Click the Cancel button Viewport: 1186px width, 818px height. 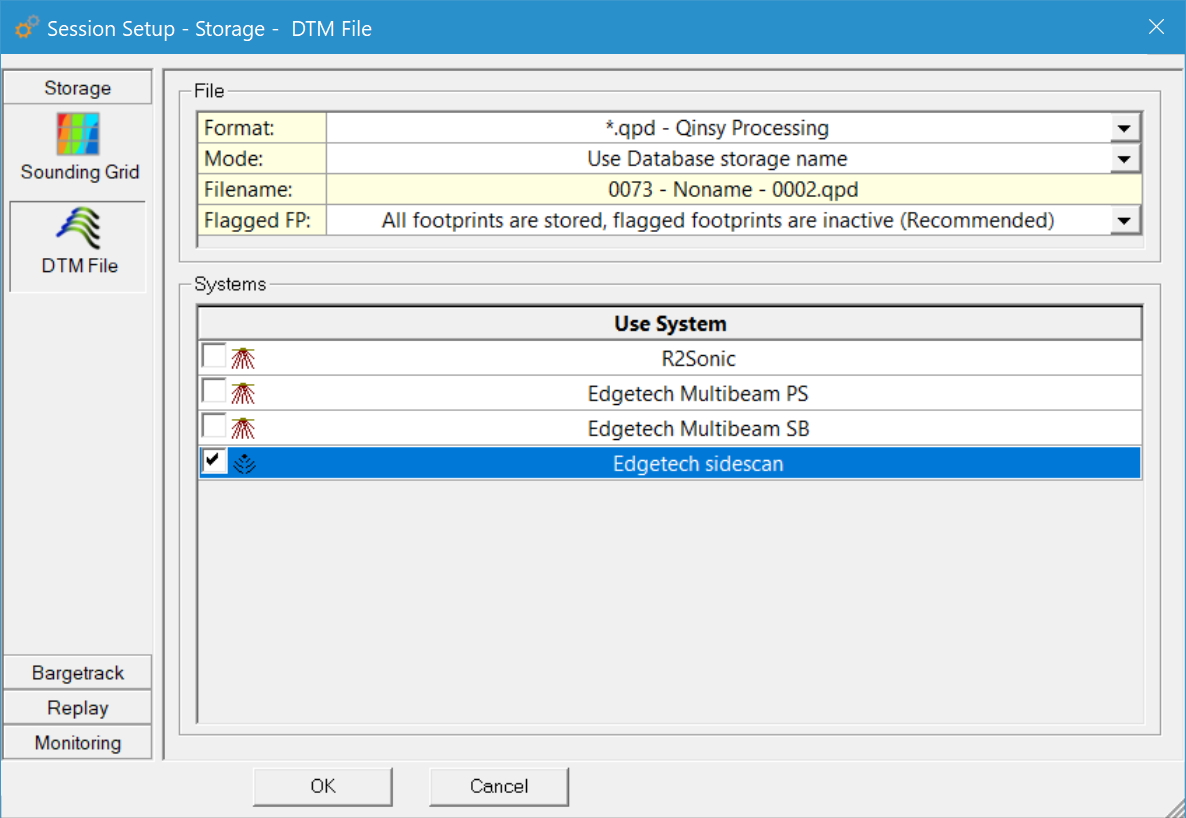[499, 786]
